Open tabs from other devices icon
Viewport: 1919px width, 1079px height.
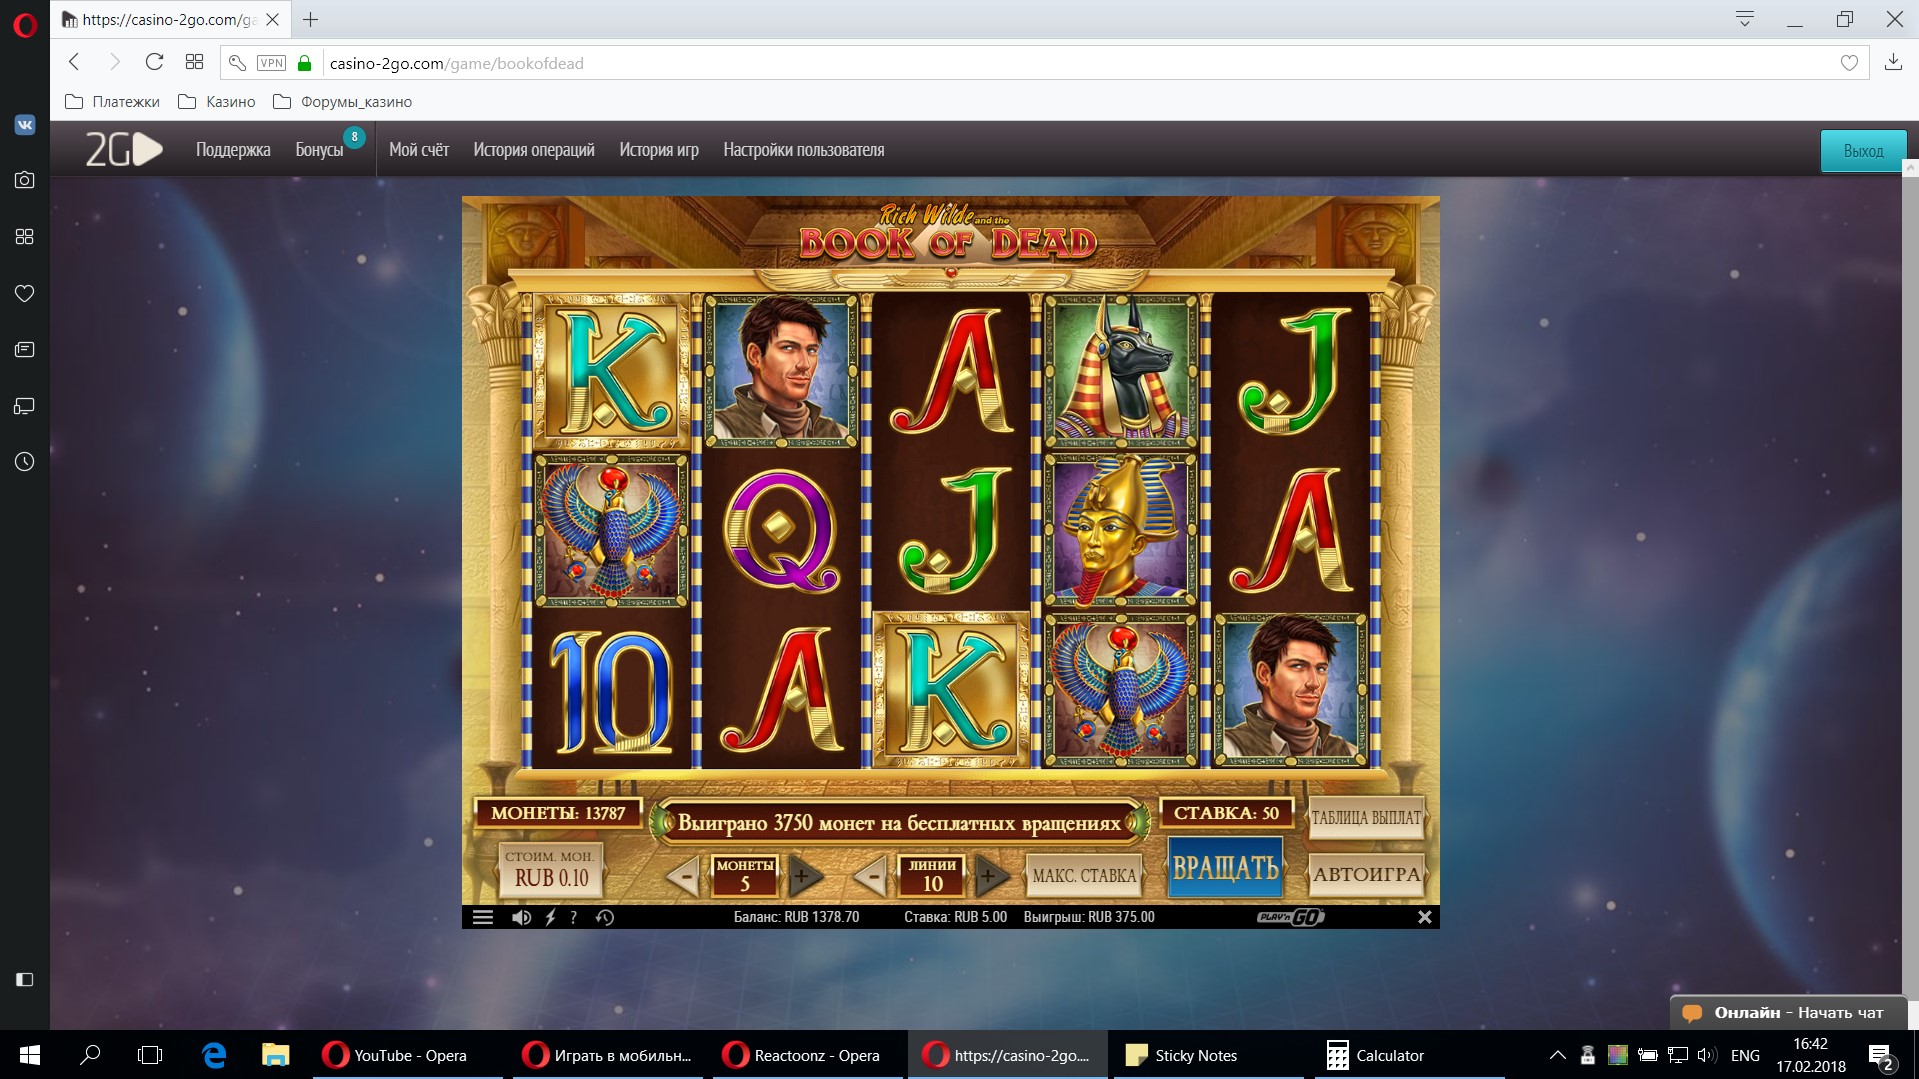click(25, 406)
